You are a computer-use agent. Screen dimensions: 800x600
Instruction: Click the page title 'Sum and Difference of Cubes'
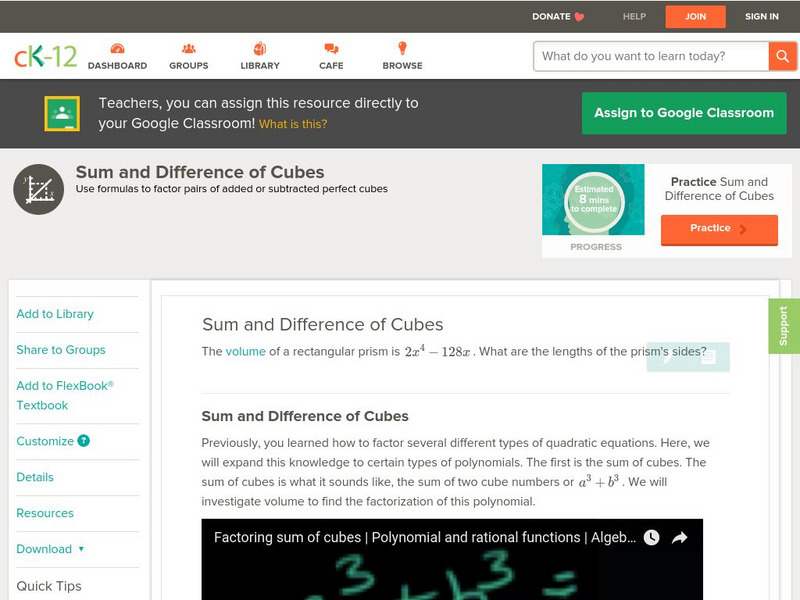pyautogui.click(x=200, y=172)
